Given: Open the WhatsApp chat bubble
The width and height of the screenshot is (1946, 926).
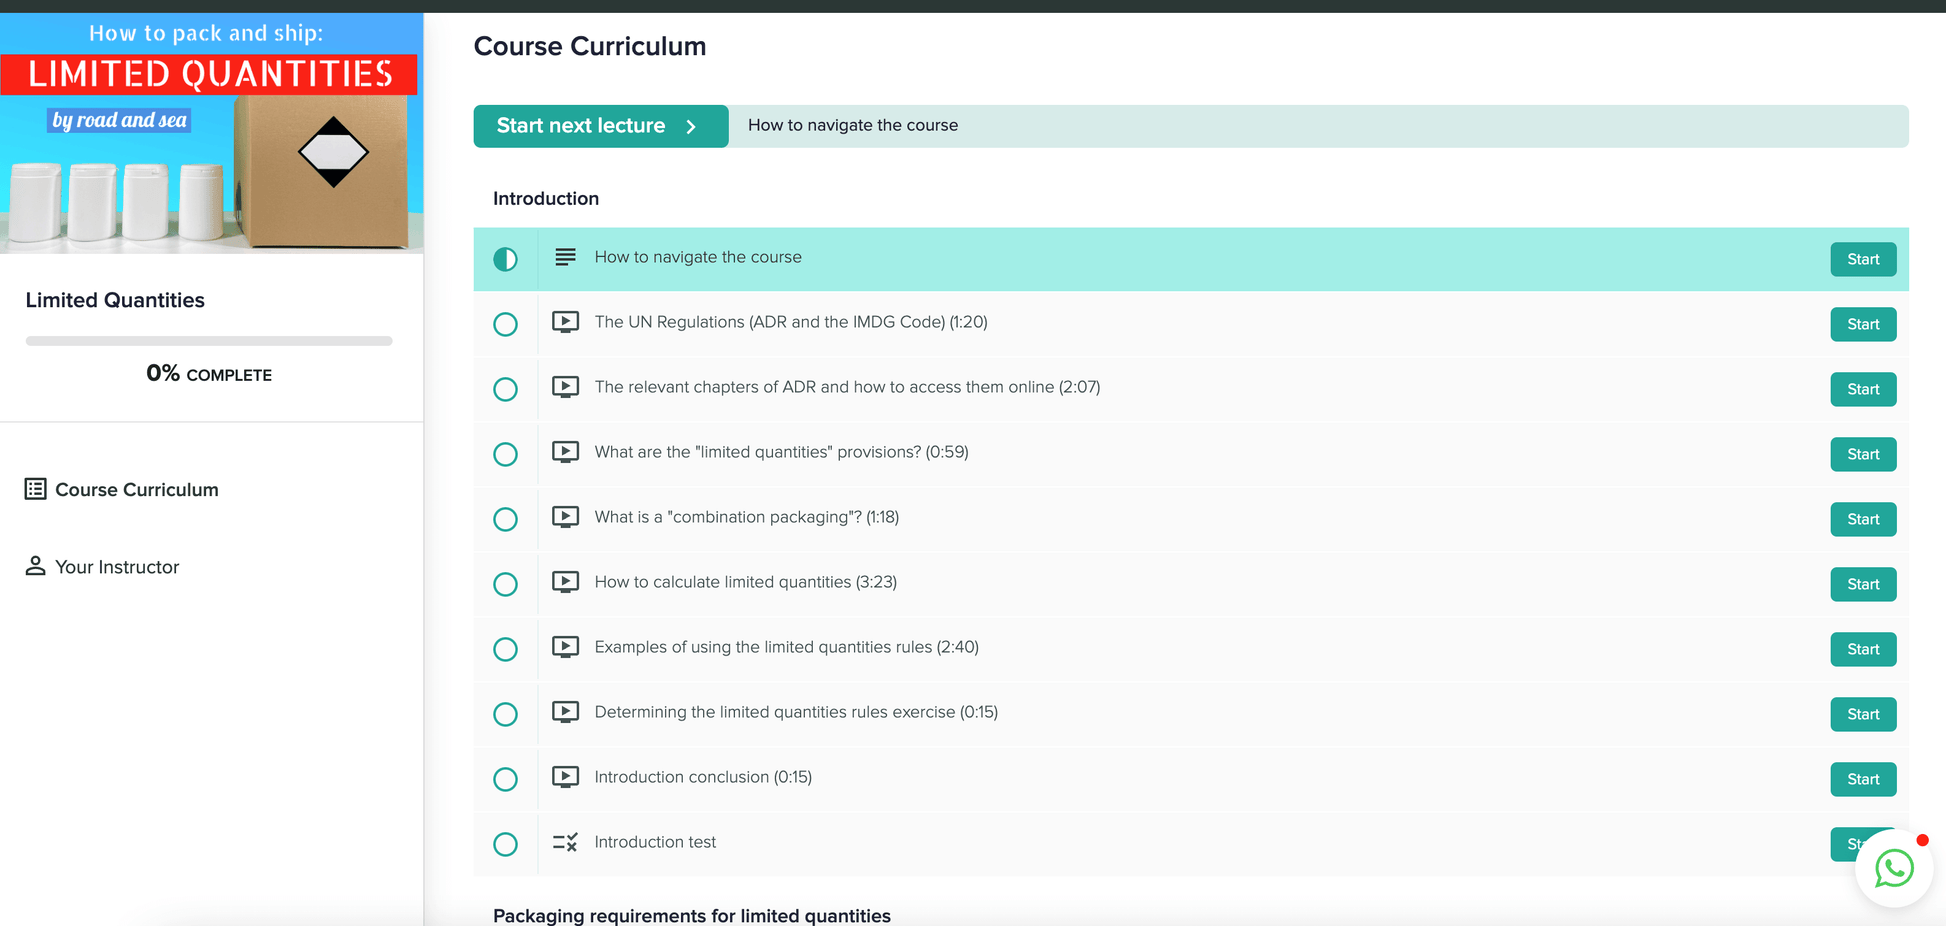Looking at the screenshot, I should (1893, 868).
